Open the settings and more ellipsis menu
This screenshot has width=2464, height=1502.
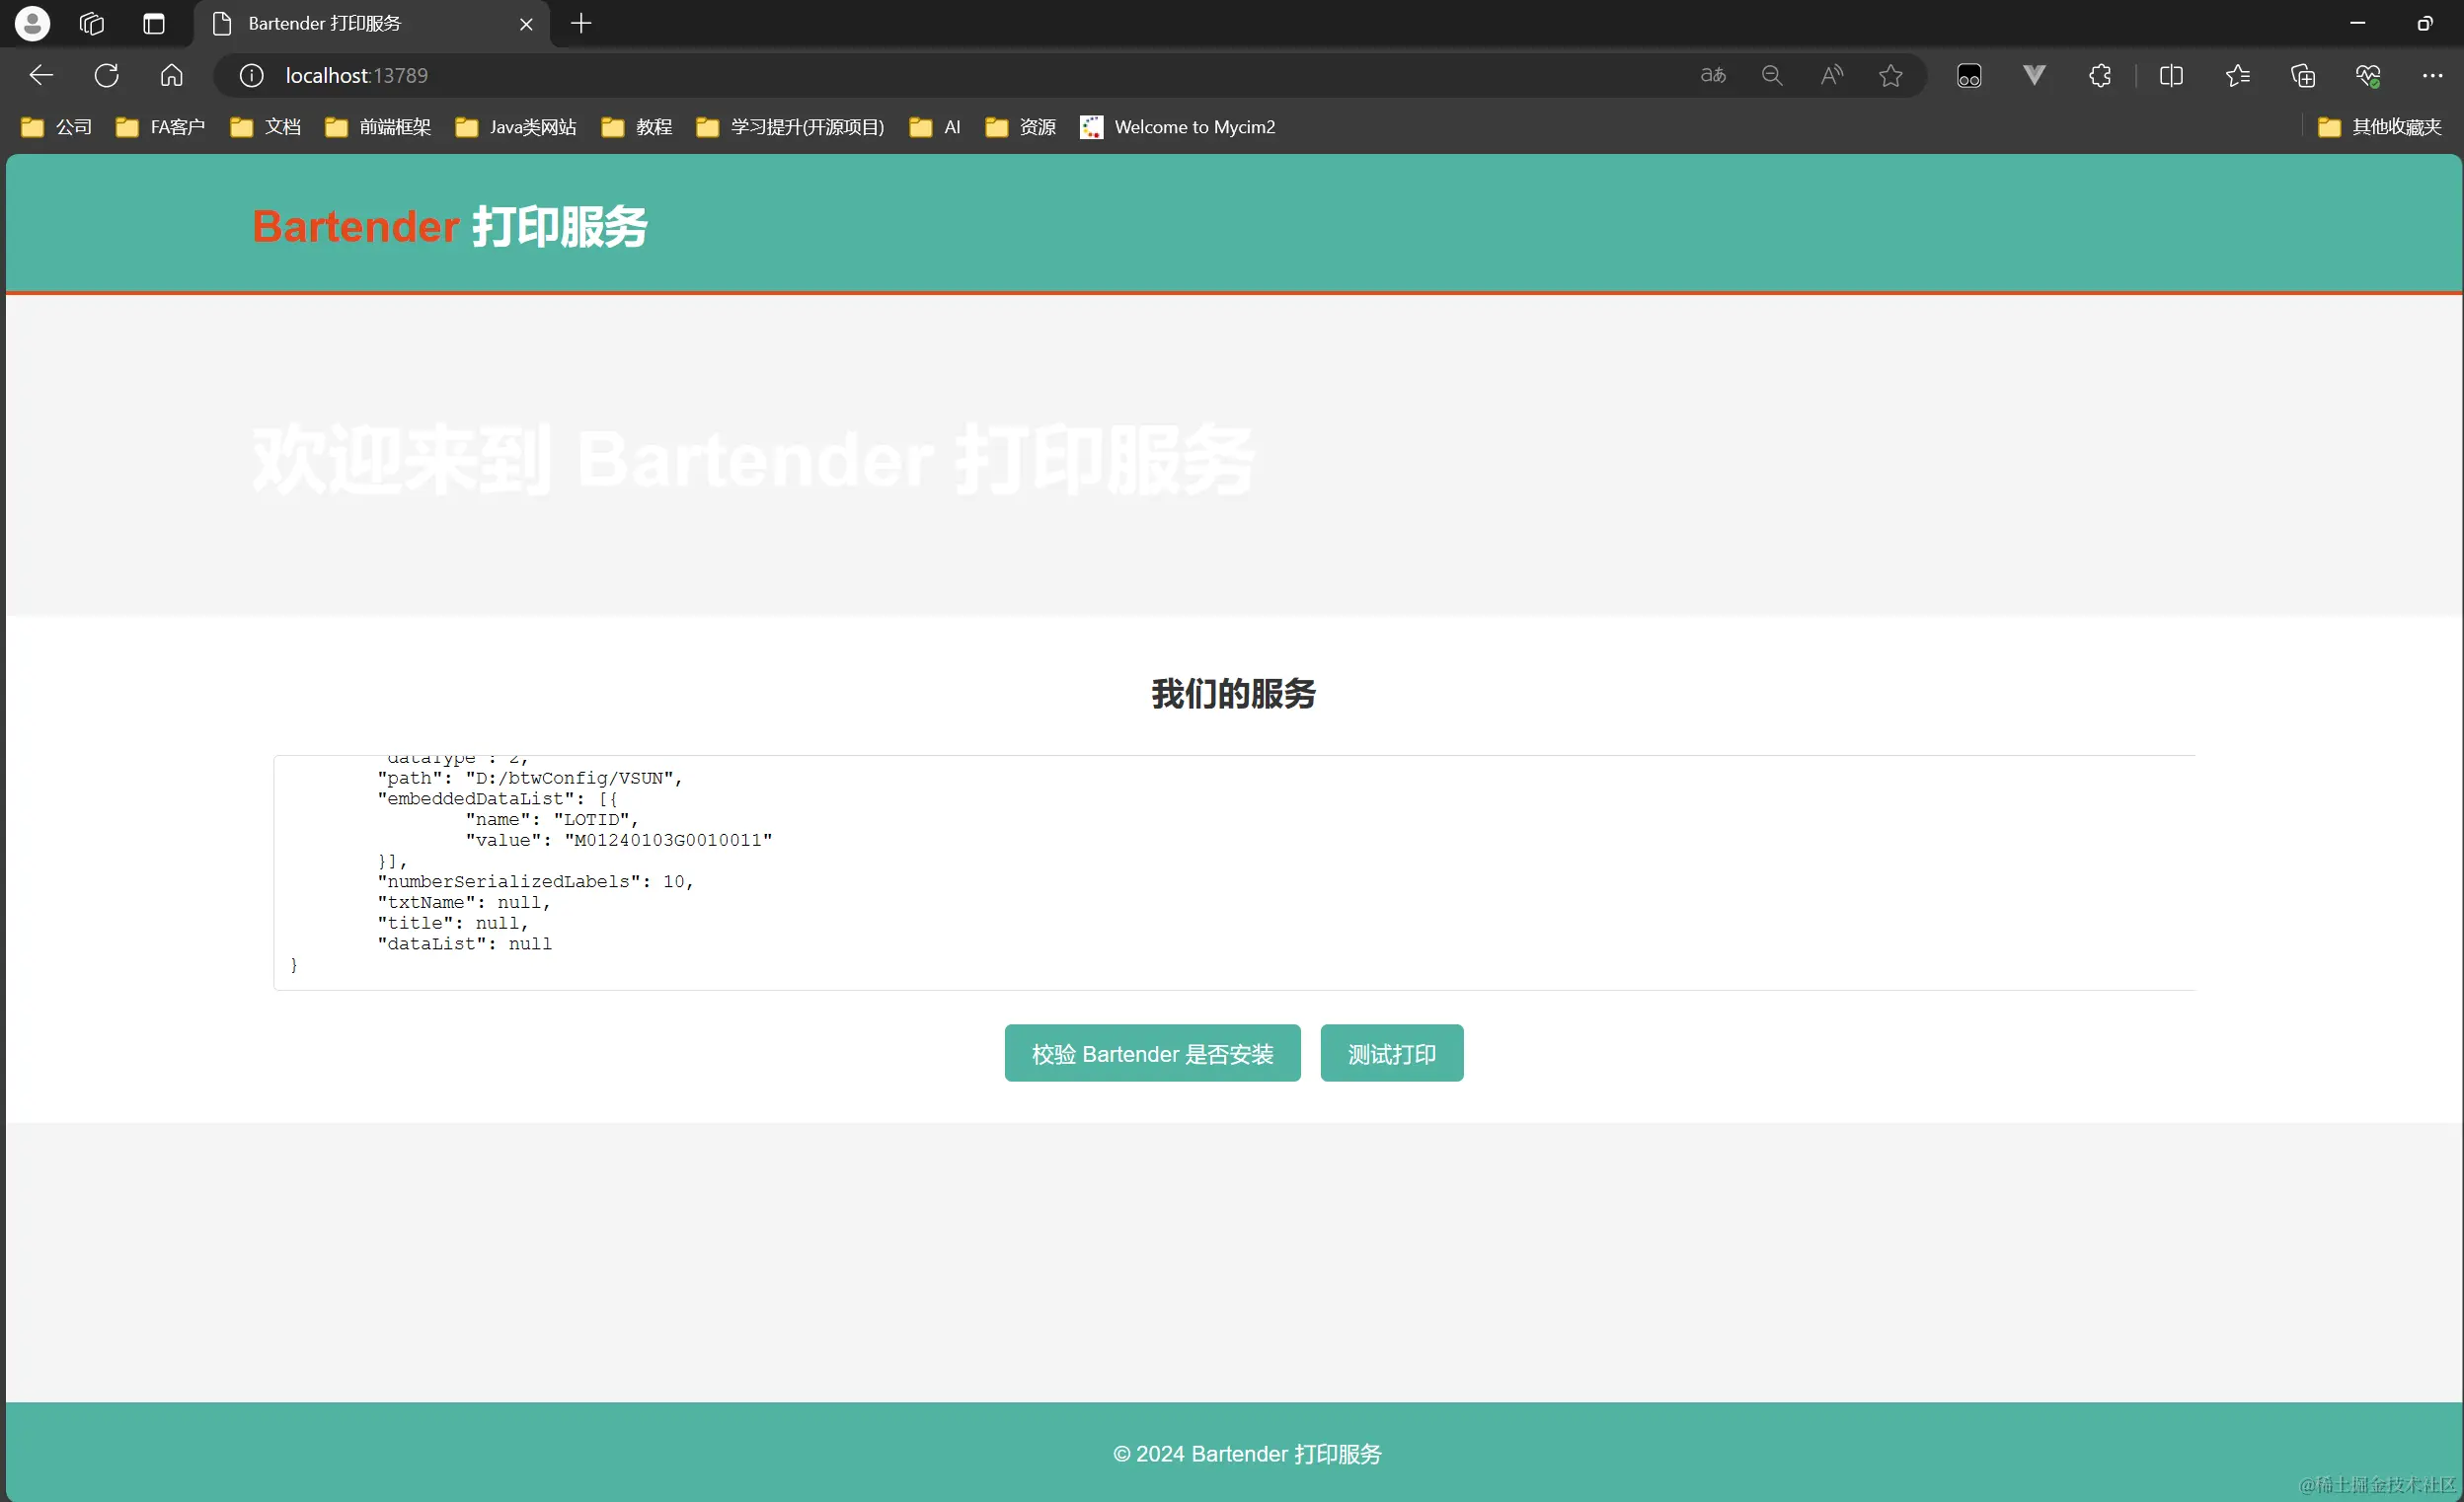tap(2432, 75)
